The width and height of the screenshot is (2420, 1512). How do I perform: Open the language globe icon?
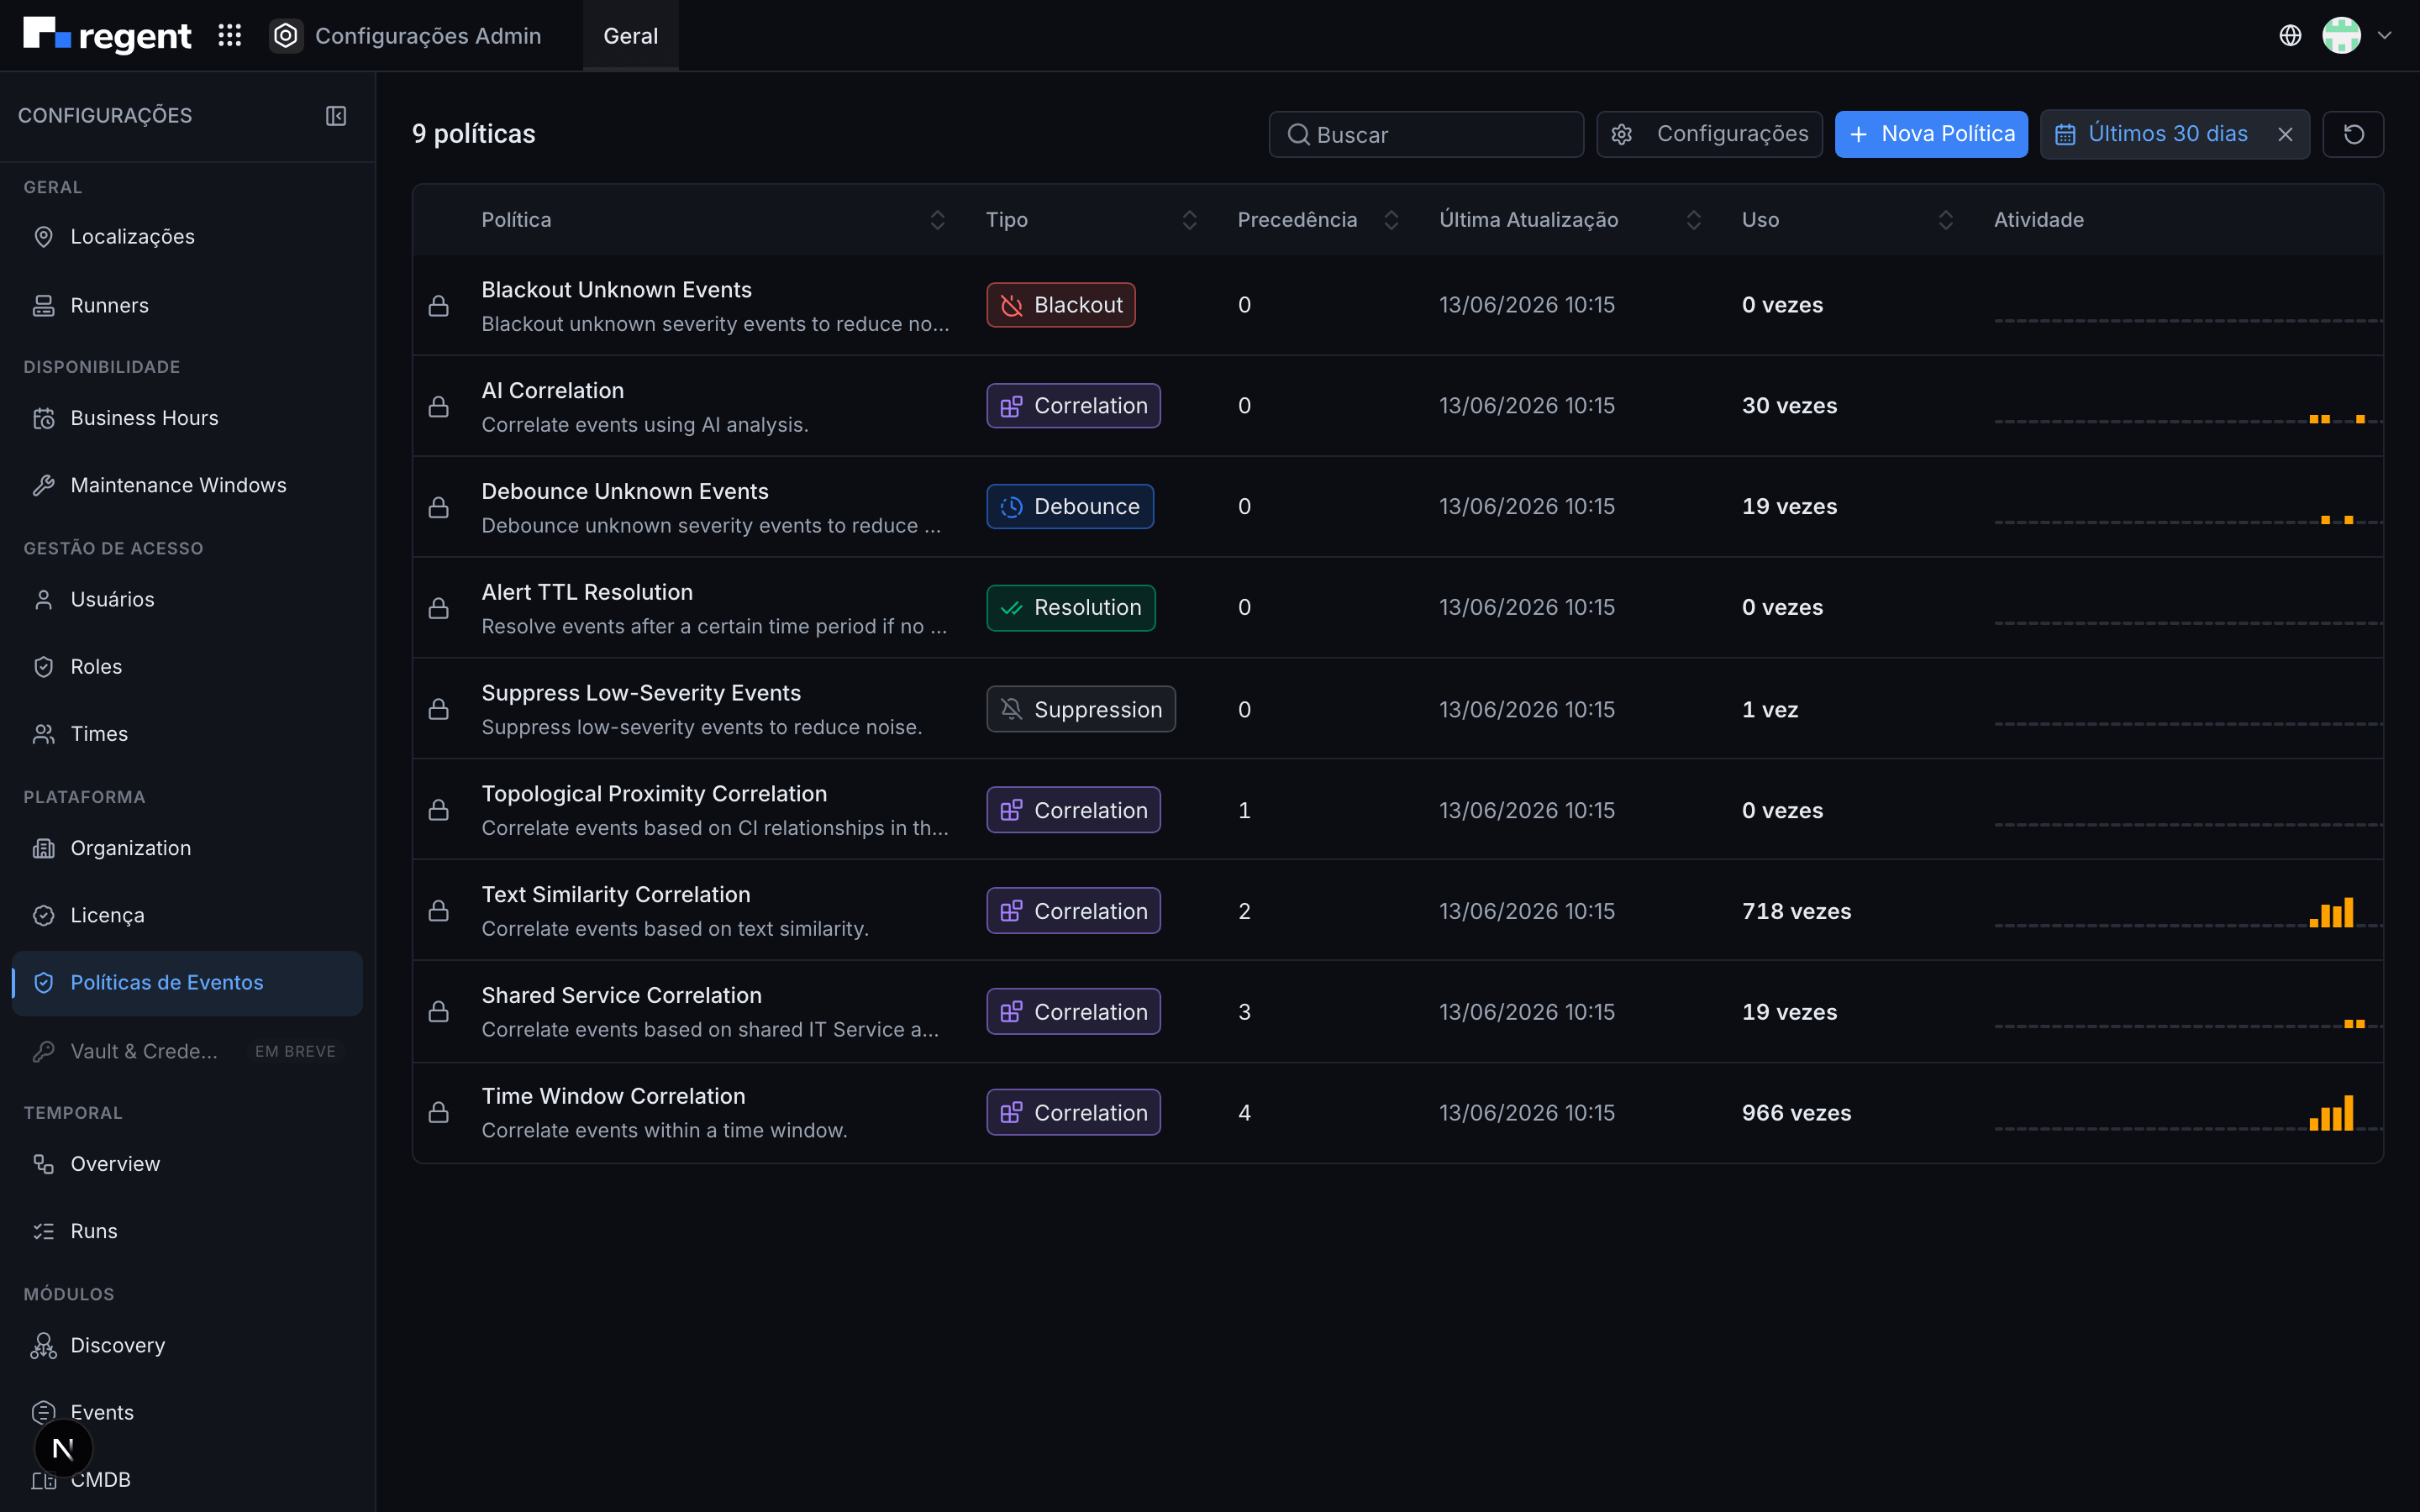2290,36
